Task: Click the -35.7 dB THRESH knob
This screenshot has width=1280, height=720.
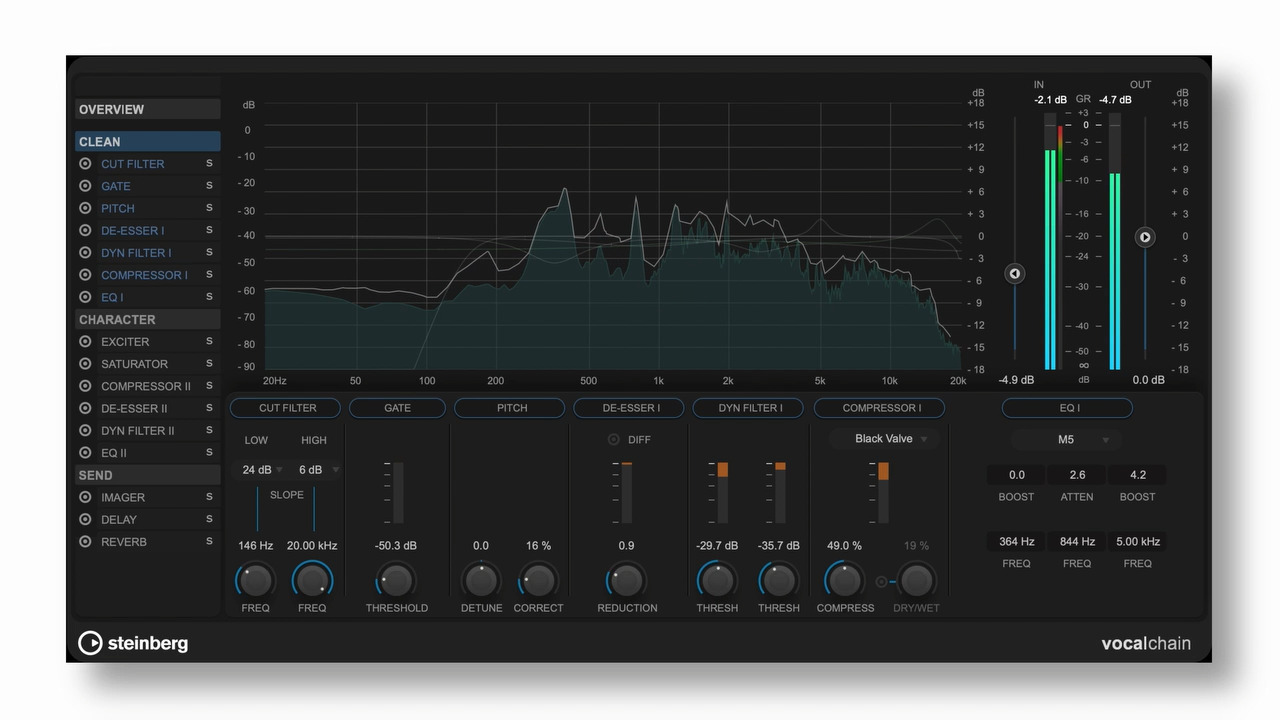Action: tap(778, 579)
